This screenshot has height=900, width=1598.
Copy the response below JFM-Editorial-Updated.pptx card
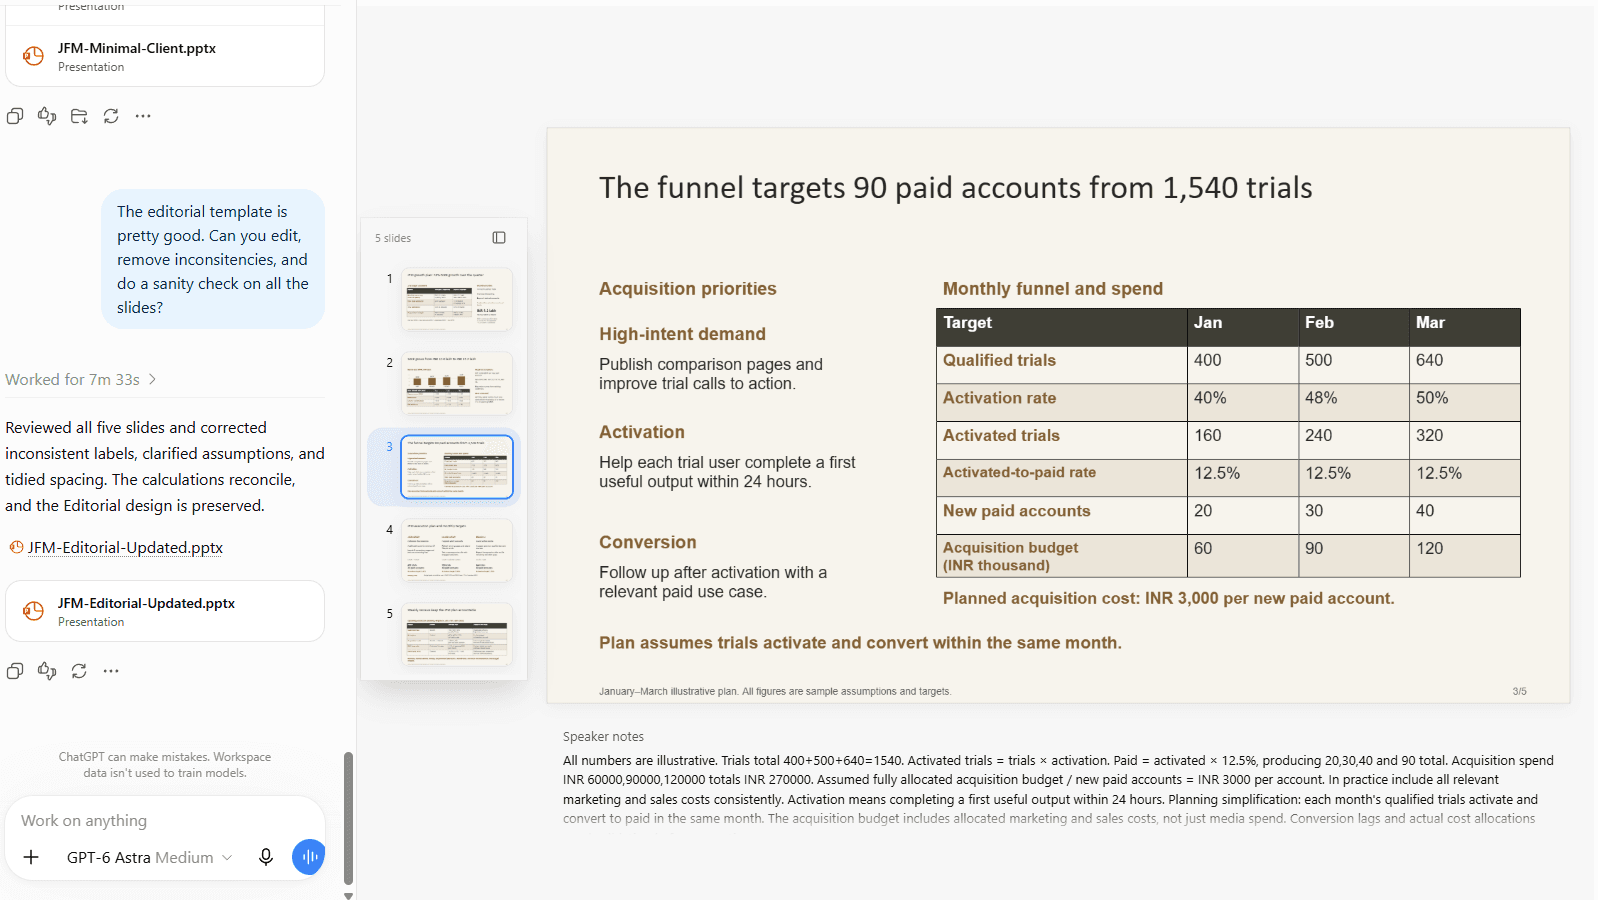click(15, 671)
